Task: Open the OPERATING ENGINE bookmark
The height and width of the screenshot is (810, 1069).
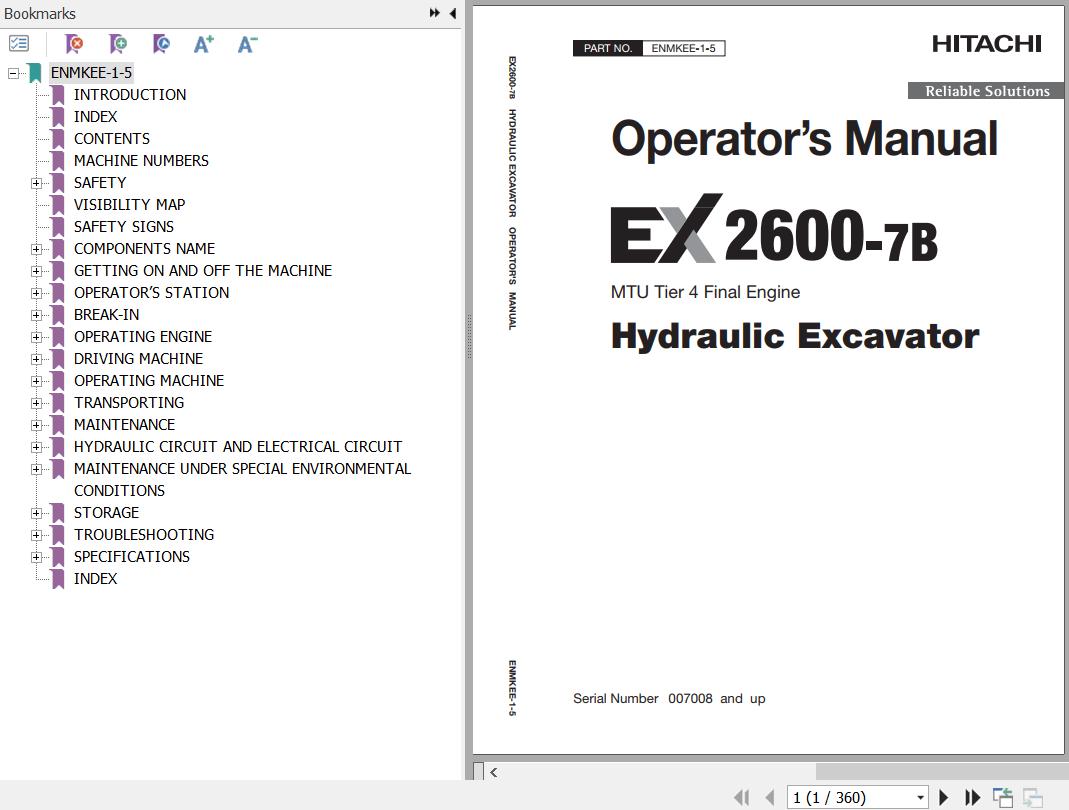Action: (x=142, y=337)
